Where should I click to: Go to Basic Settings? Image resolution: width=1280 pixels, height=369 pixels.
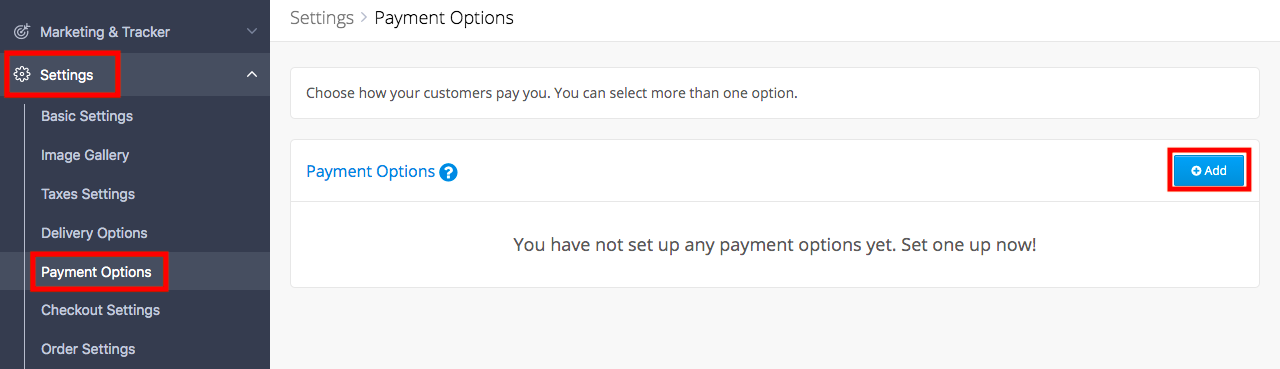87,116
